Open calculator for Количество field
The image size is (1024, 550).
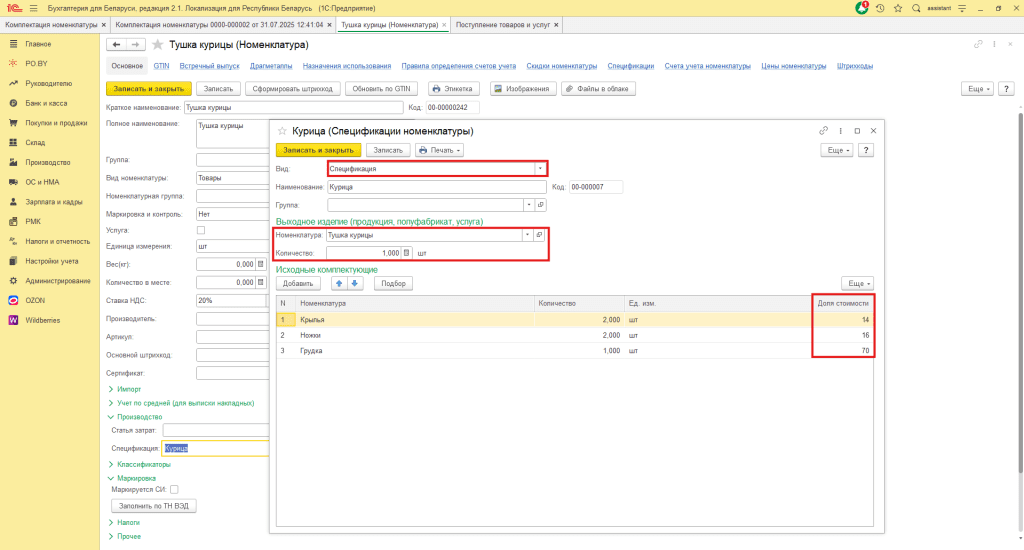pos(406,253)
